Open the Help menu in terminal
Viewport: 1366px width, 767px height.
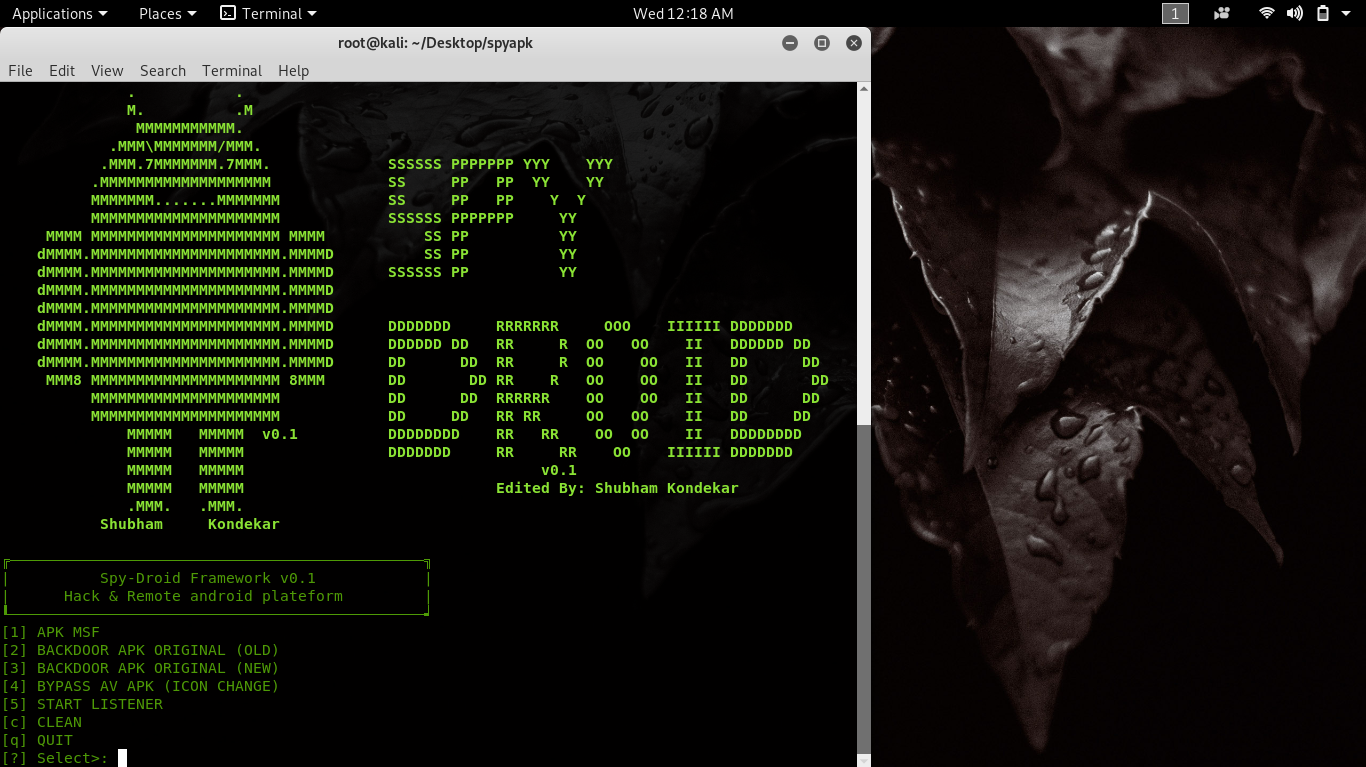(293, 70)
